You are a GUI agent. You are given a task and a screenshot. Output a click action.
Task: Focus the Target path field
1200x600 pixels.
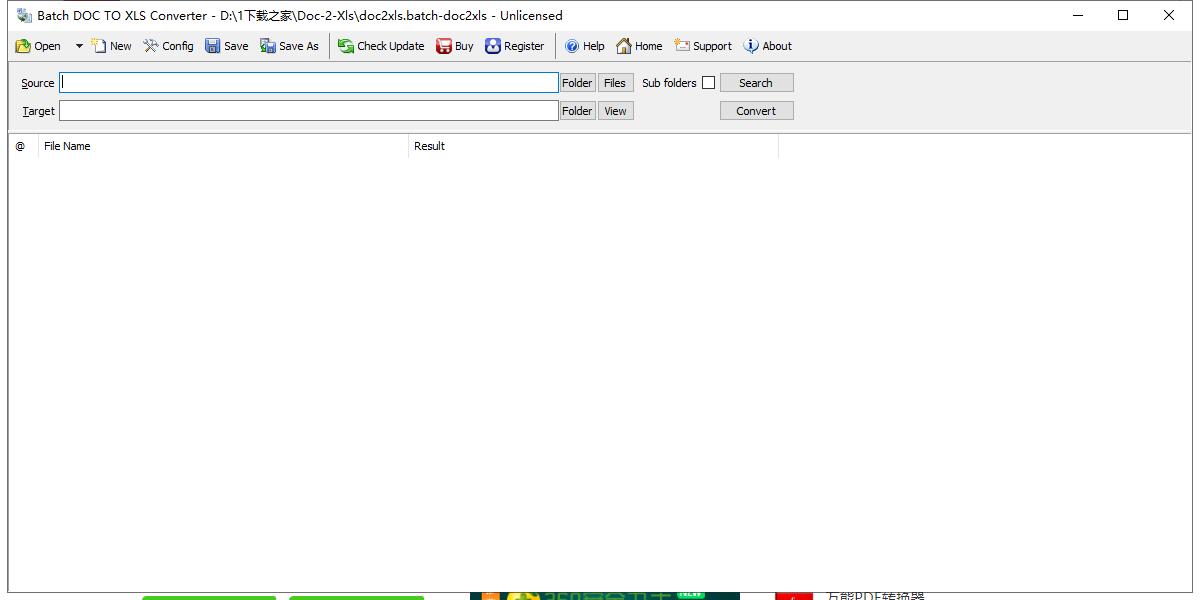point(309,111)
